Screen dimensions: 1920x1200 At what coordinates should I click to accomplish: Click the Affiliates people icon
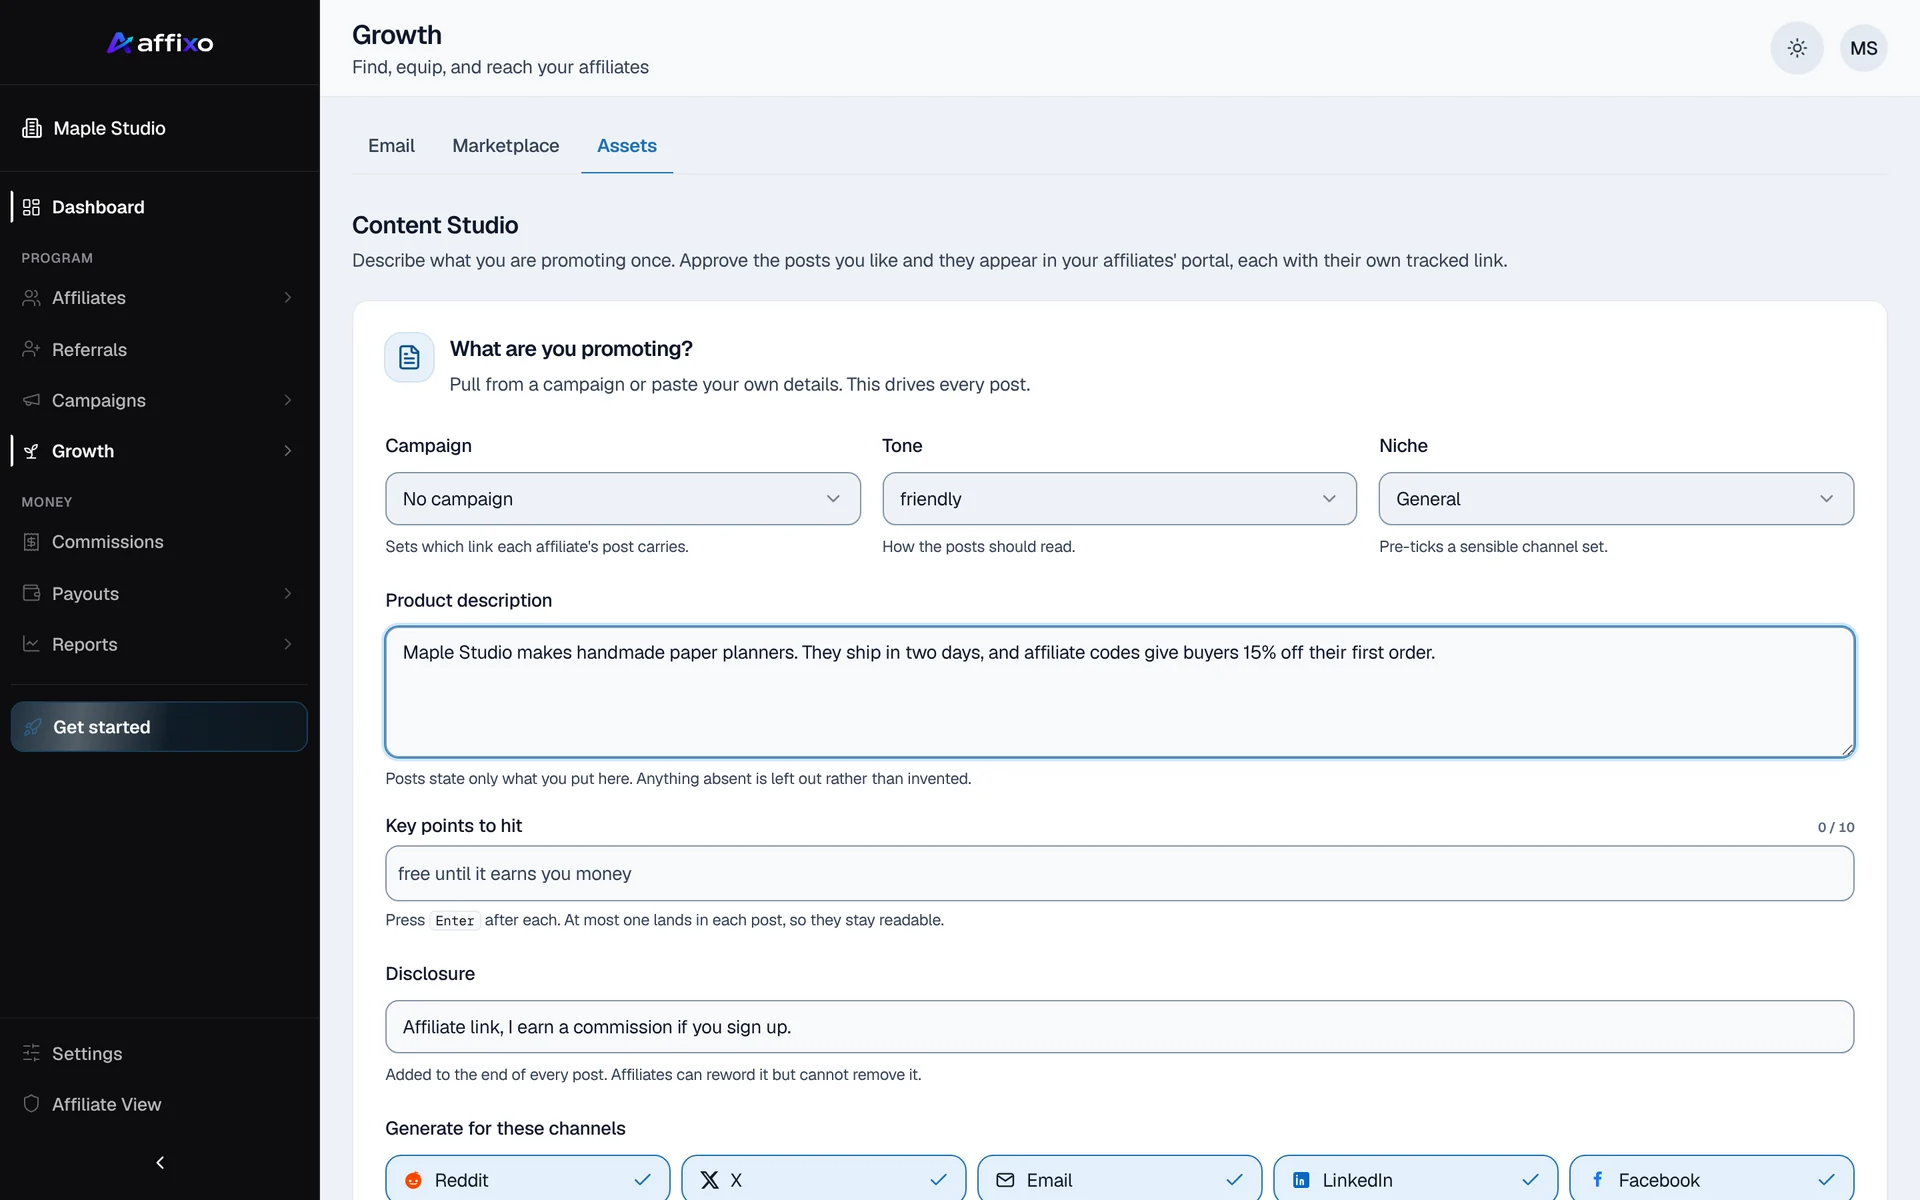[x=31, y=298]
